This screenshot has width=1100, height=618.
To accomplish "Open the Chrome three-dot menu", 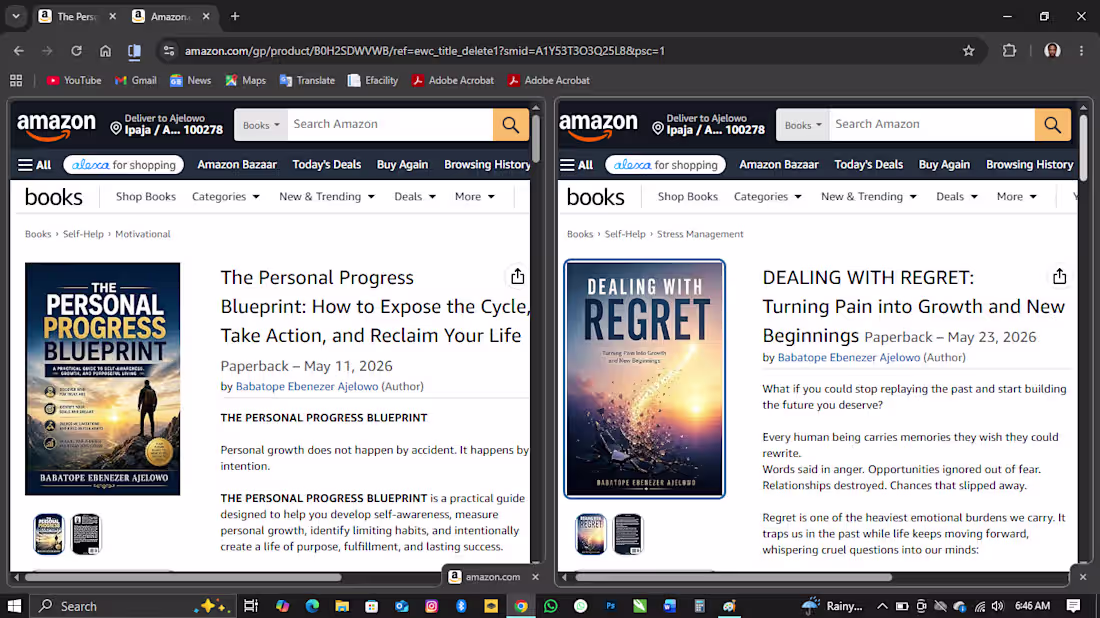I will [1081, 51].
